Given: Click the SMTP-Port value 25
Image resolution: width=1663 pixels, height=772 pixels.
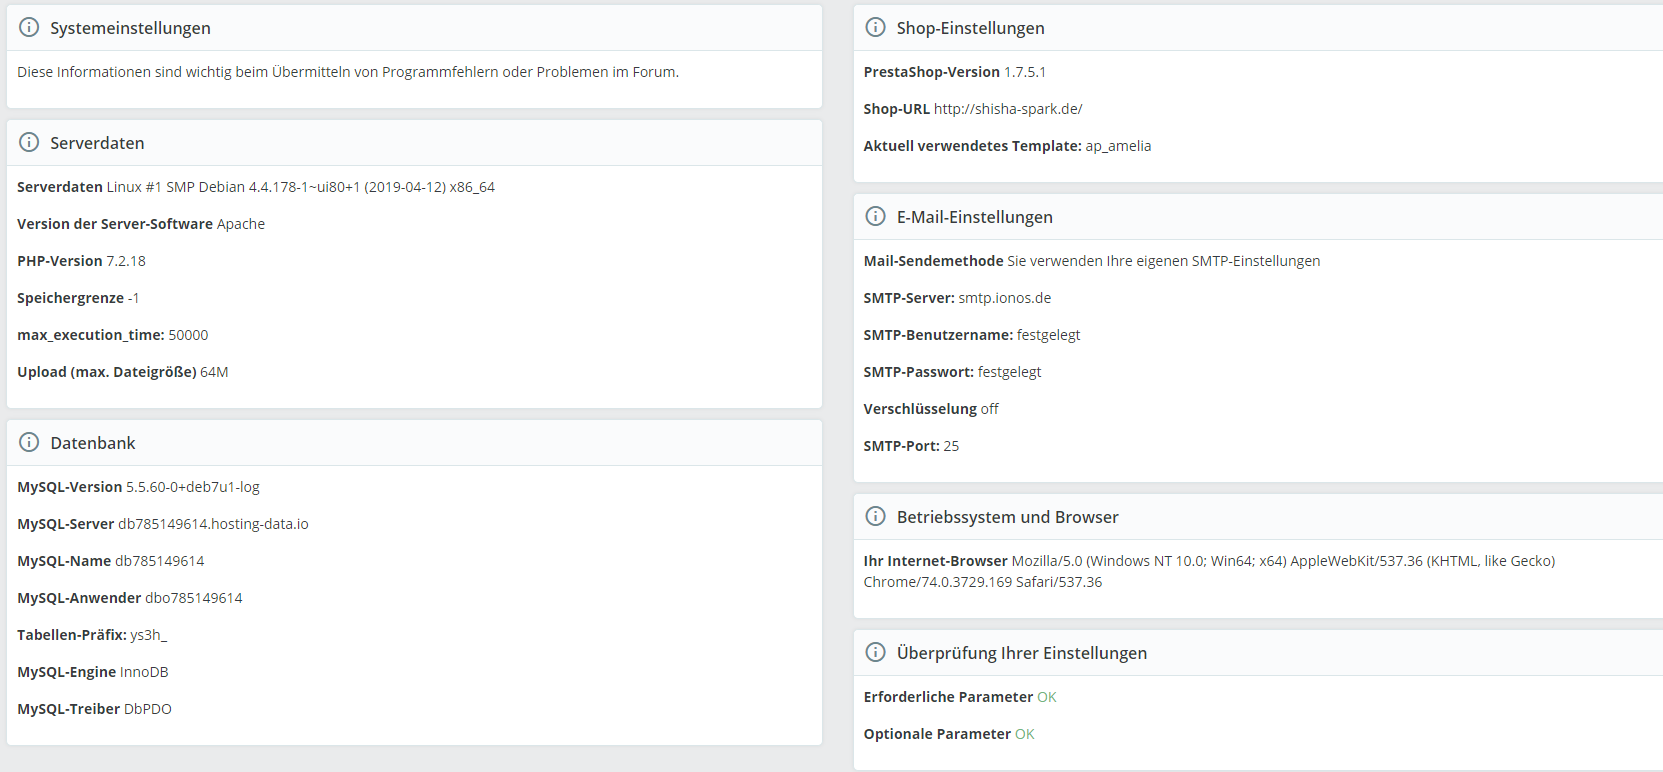Looking at the screenshot, I should tap(951, 446).
